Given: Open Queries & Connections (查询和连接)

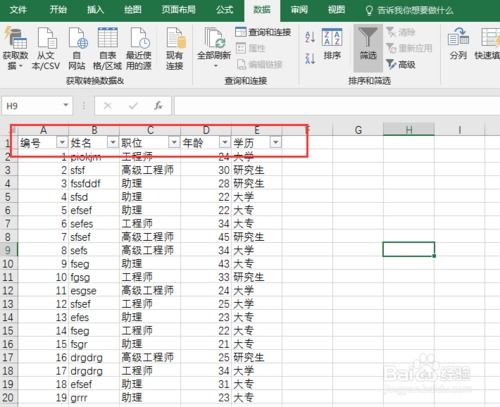Looking at the screenshot, I should click(x=263, y=32).
